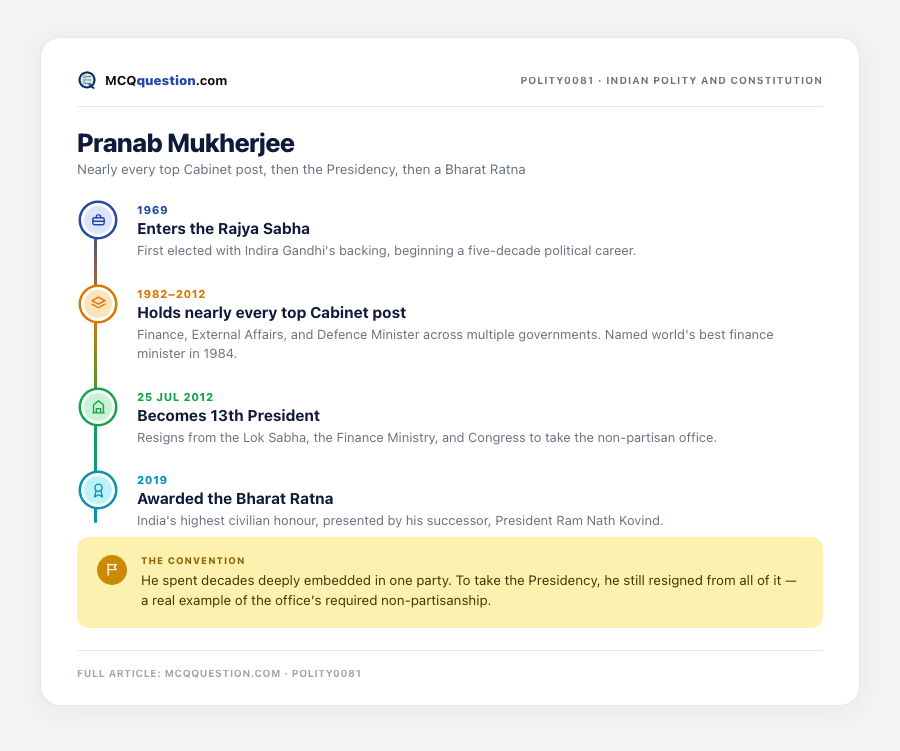Select the Pranab Mukherjee main heading
Screen dimensions: 900x751
point(186,143)
